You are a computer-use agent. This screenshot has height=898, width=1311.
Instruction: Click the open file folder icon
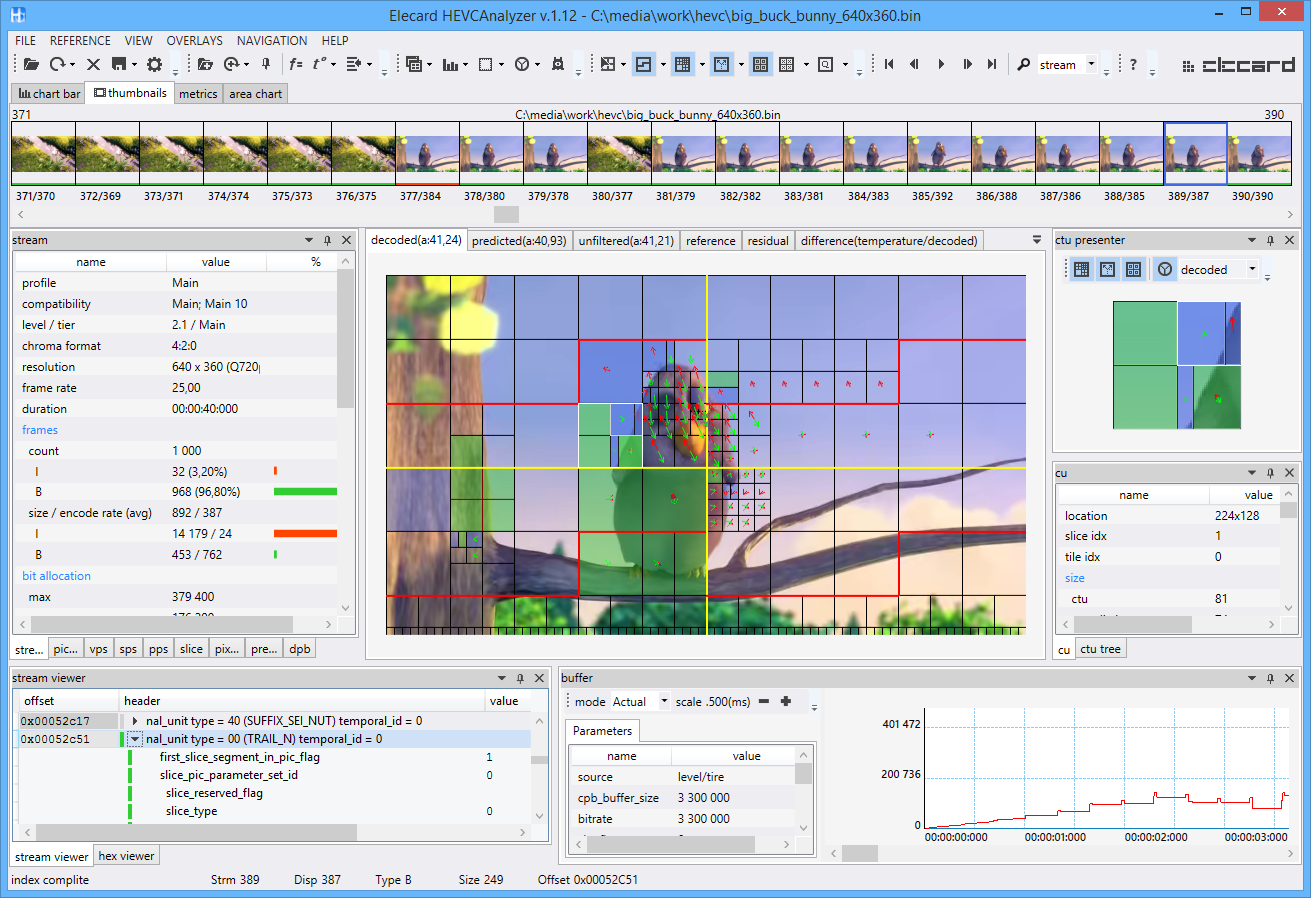point(31,64)
